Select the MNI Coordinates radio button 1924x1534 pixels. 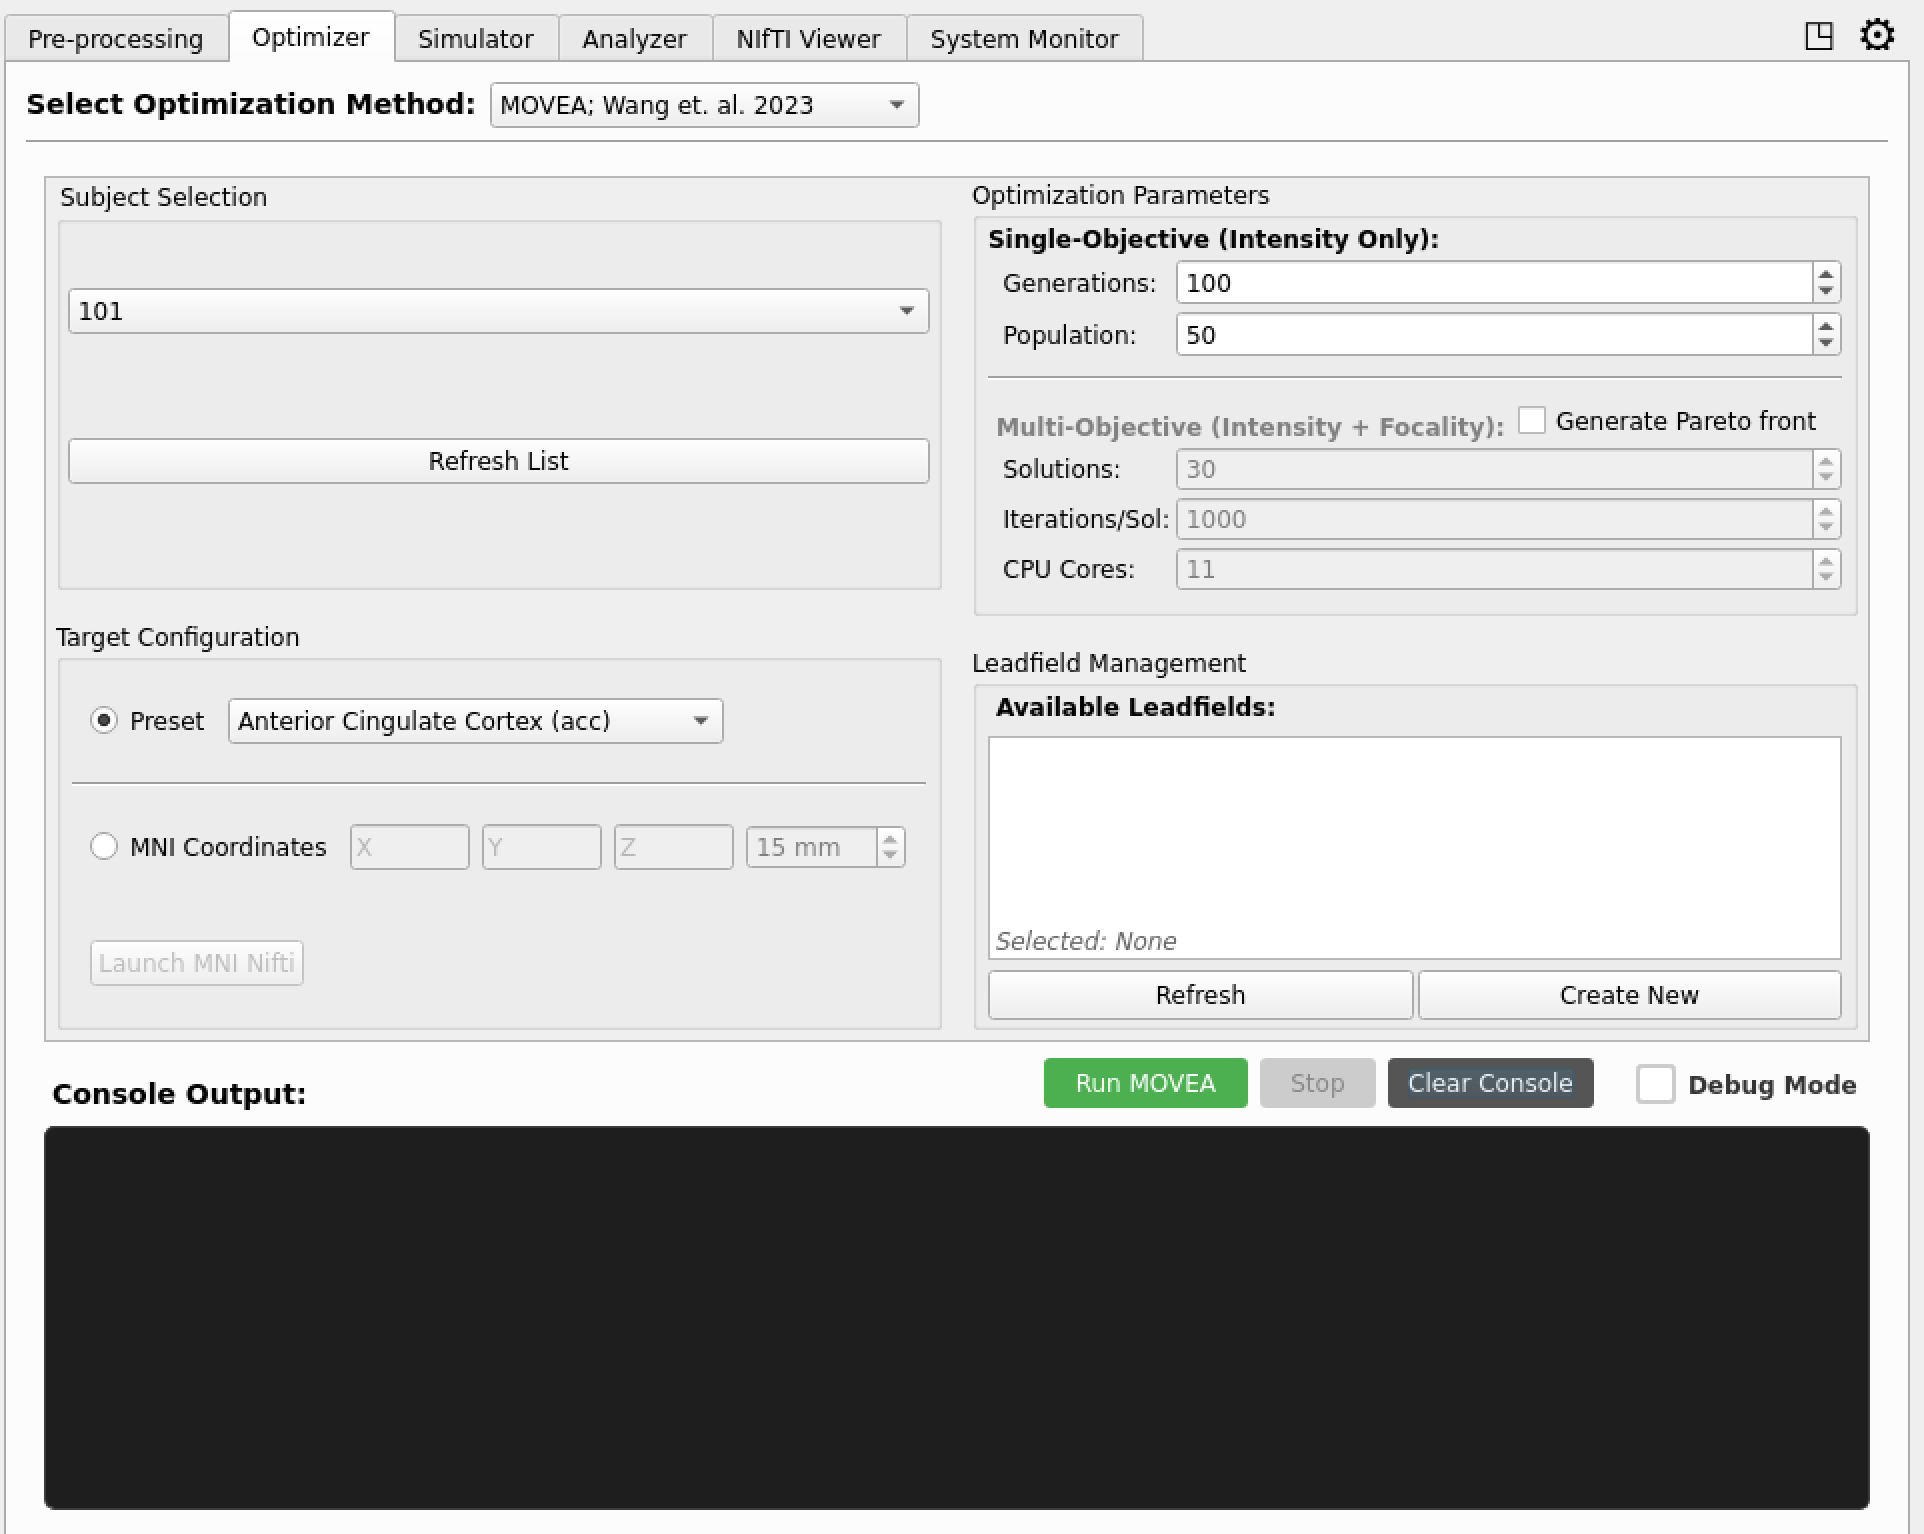[104, 846]
